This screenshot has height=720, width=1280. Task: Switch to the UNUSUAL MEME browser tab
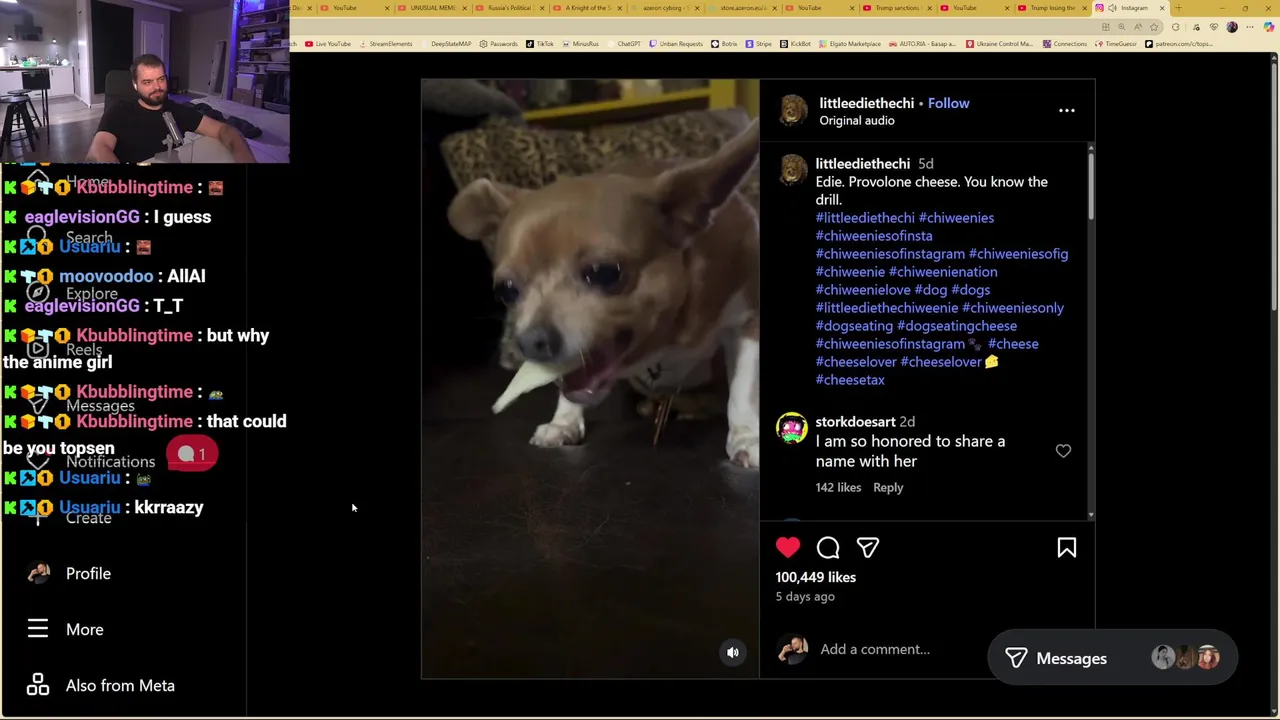pyautogui.click(x=432, y=8)
